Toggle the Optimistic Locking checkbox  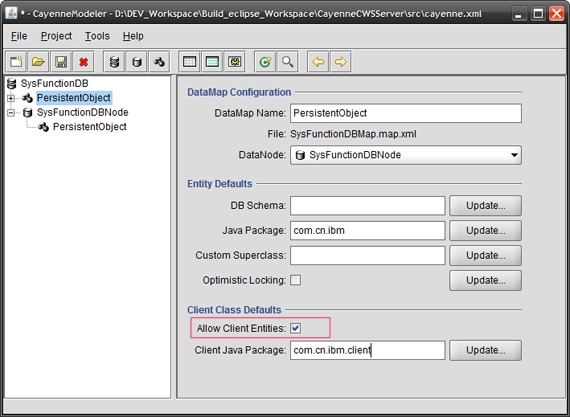click(296, 280)
